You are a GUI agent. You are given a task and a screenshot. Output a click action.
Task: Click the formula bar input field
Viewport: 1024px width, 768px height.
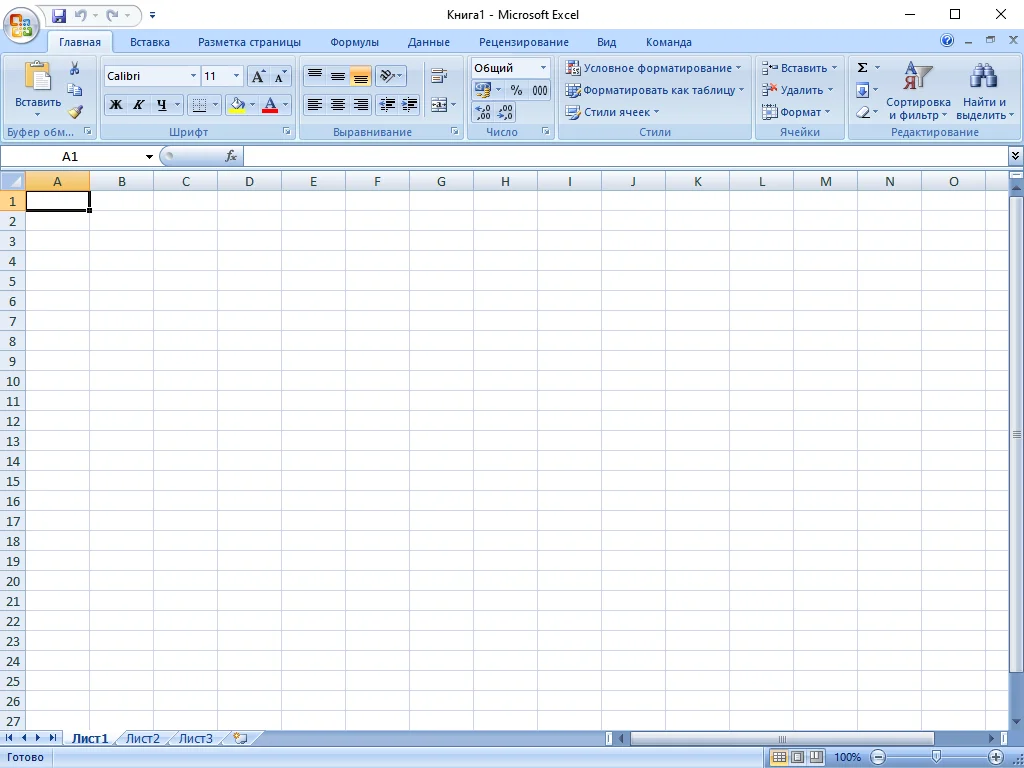(626, 156)
